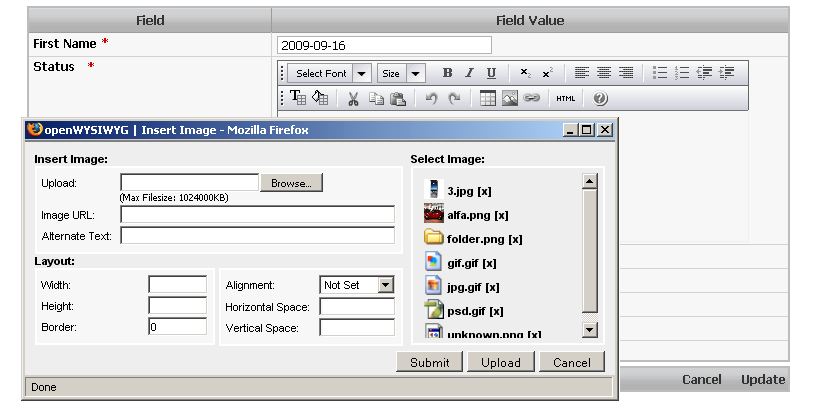Click the subscript icon

(525, 73)
